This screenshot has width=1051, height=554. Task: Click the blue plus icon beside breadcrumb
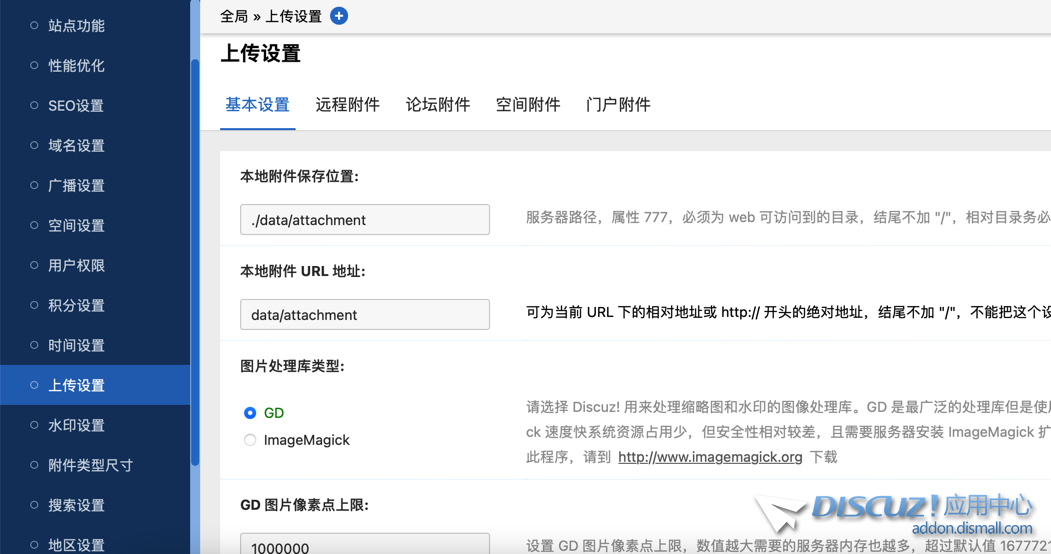pyautogui.click(x=339, y=16)
